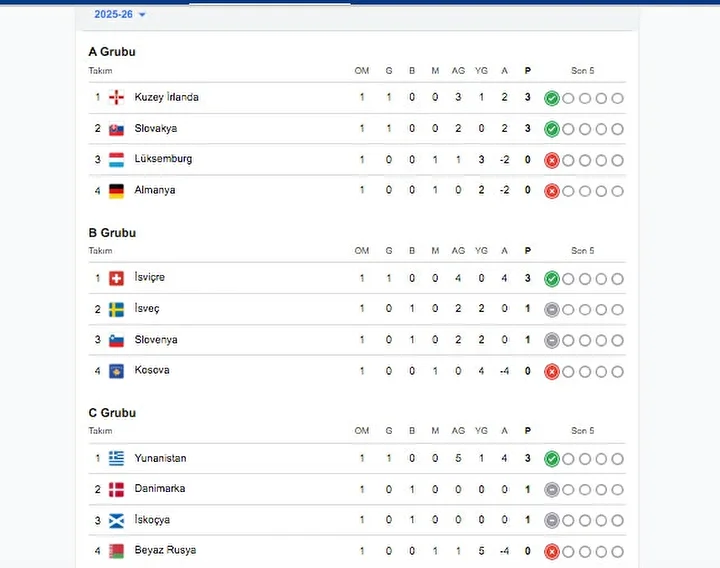The height and width of the screenshot is (568, 720).
Task: Click the Kuzey İrlanda flag icon
Action: [x=116, y=97]
